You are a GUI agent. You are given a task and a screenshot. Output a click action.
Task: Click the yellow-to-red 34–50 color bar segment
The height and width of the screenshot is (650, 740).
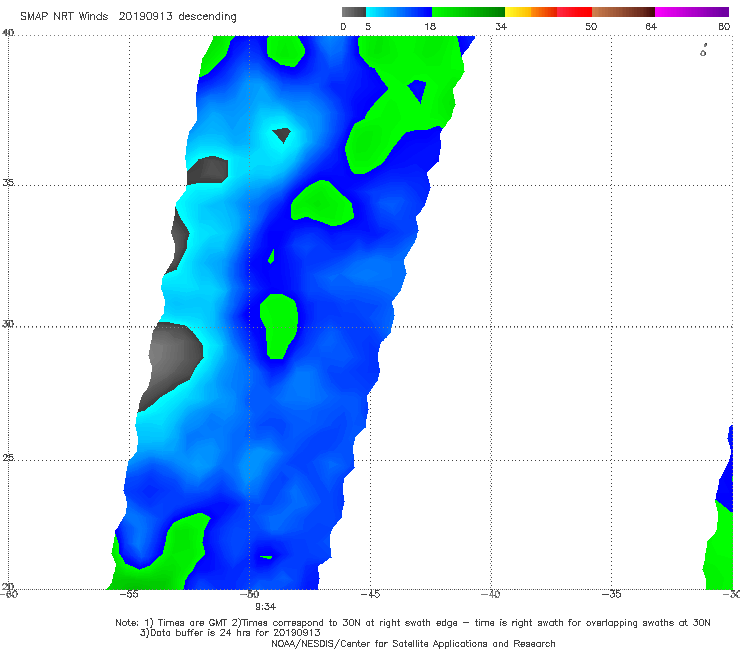tap(548, 12)
